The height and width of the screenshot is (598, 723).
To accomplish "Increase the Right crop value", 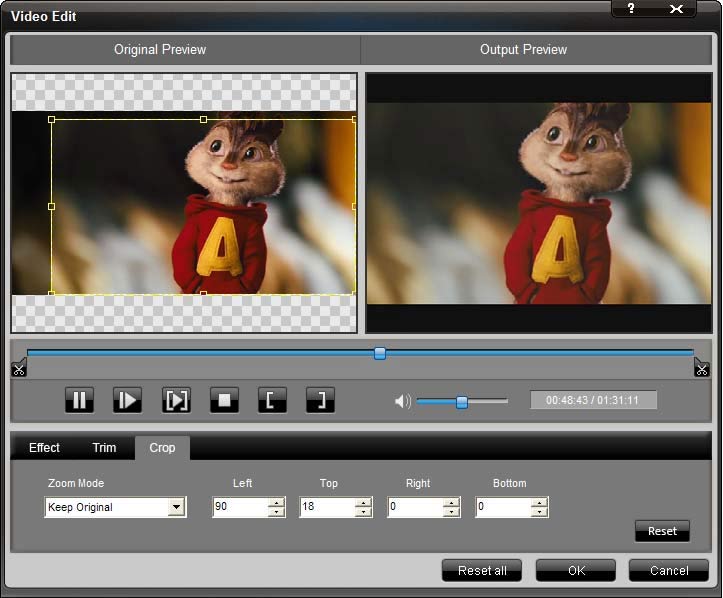I will click(x=451, y=502).
